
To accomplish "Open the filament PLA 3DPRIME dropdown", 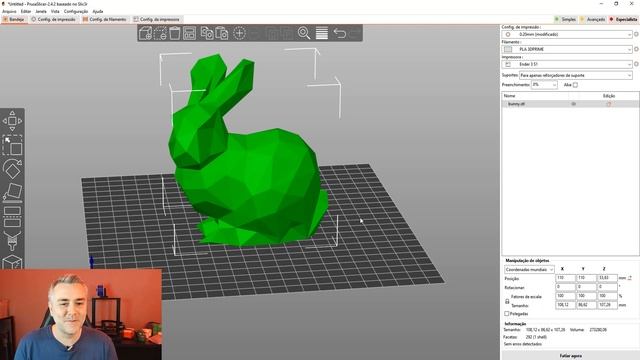I will point(567,49).
